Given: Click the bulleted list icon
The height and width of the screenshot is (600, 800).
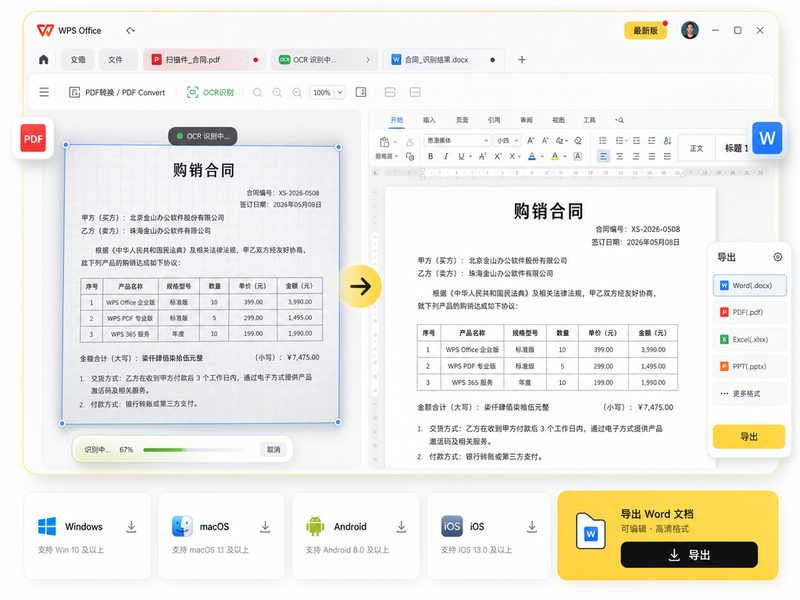Looking at the screenshot, I should click(x=603, y=140).
